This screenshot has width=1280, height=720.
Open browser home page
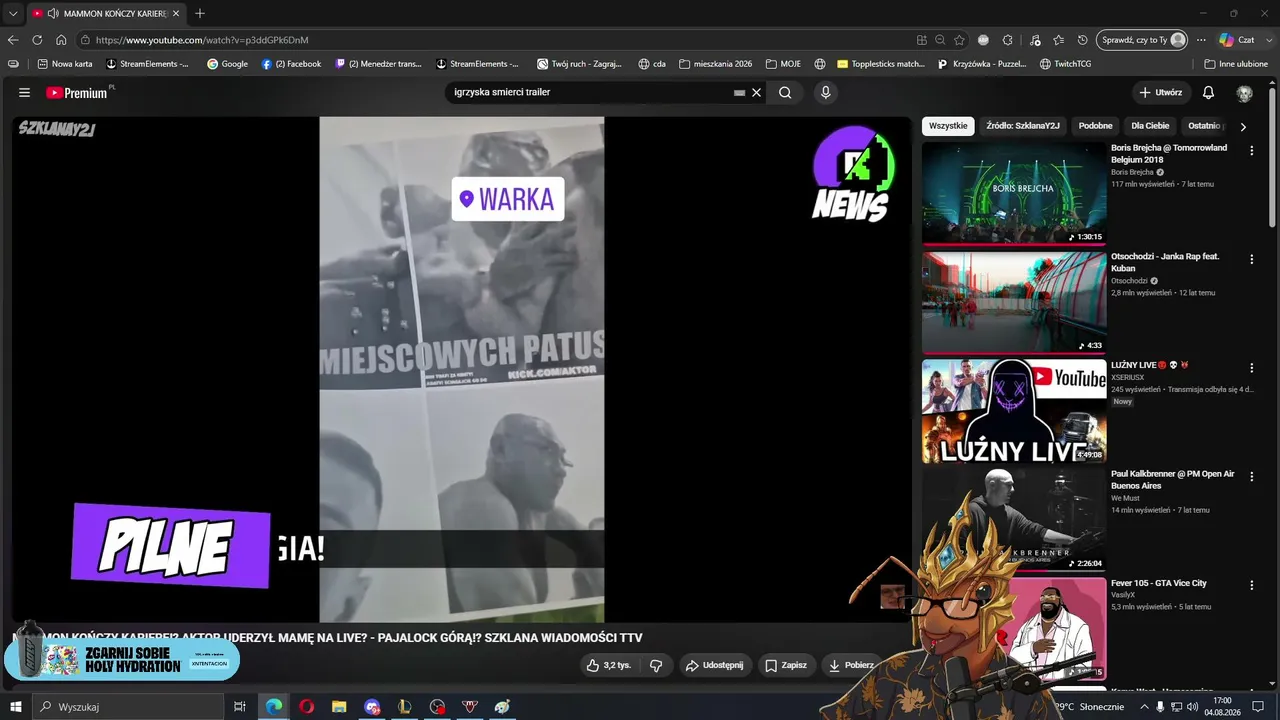pyautogui.click(x=61, y=40)
